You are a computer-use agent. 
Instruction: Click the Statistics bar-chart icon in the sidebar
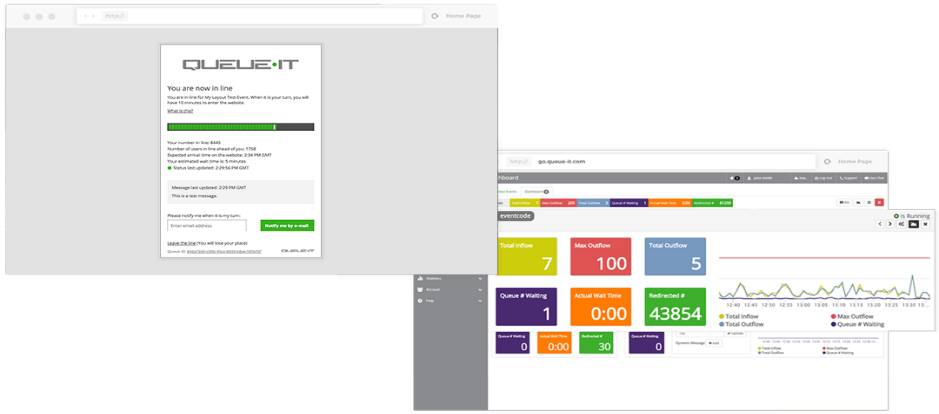pos(420,279)
